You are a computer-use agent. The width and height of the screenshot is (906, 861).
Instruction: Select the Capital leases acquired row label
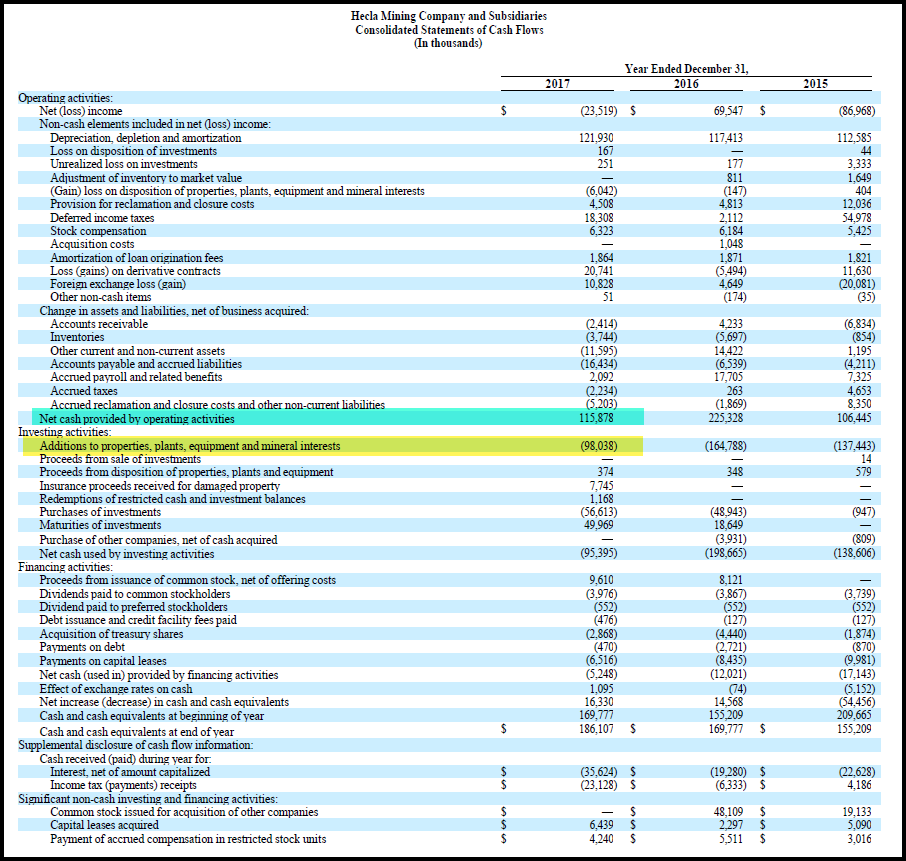tap(104, 825)
